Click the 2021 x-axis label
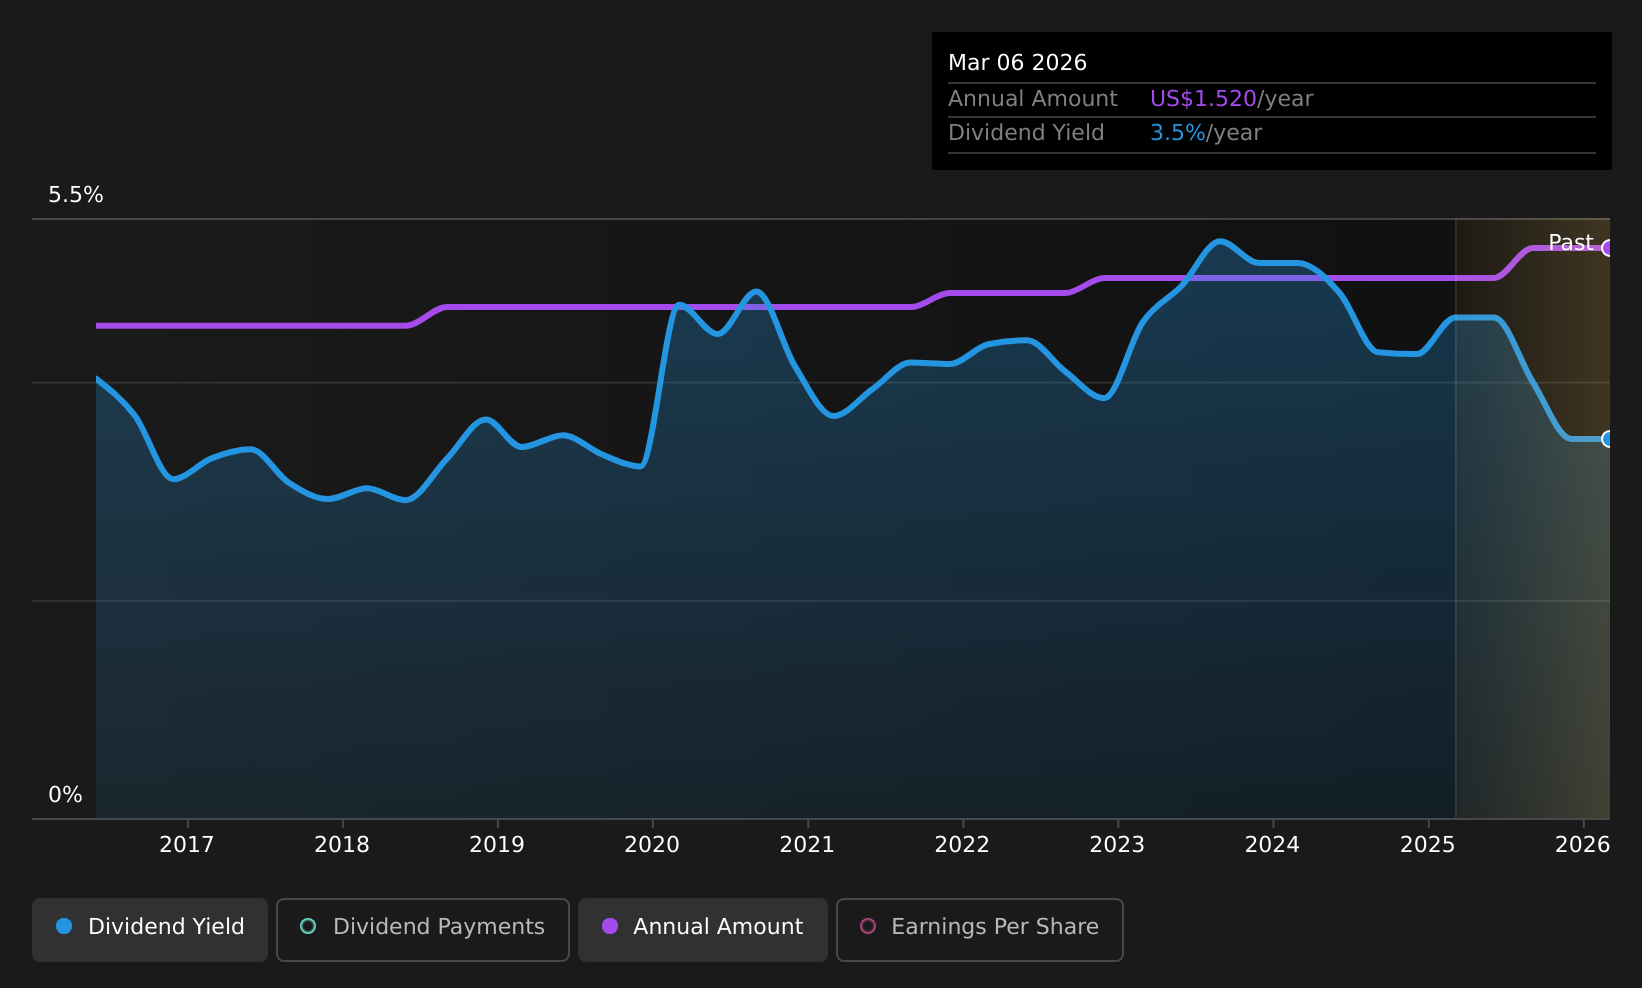 click(x=807, y=845)
